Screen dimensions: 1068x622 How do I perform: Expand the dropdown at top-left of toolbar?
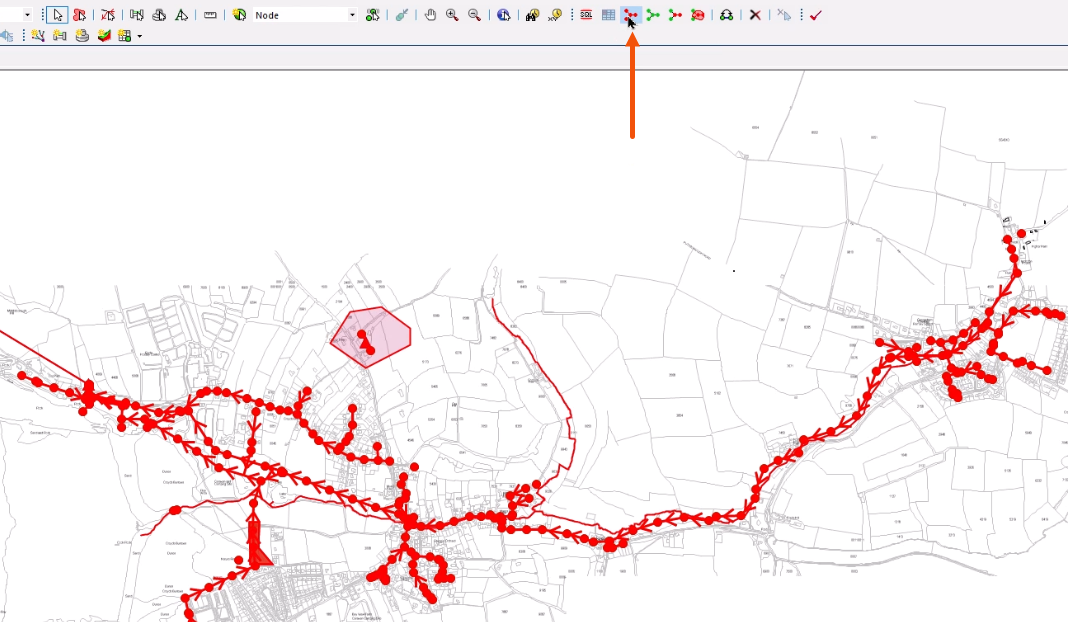(x=26, y=14)
